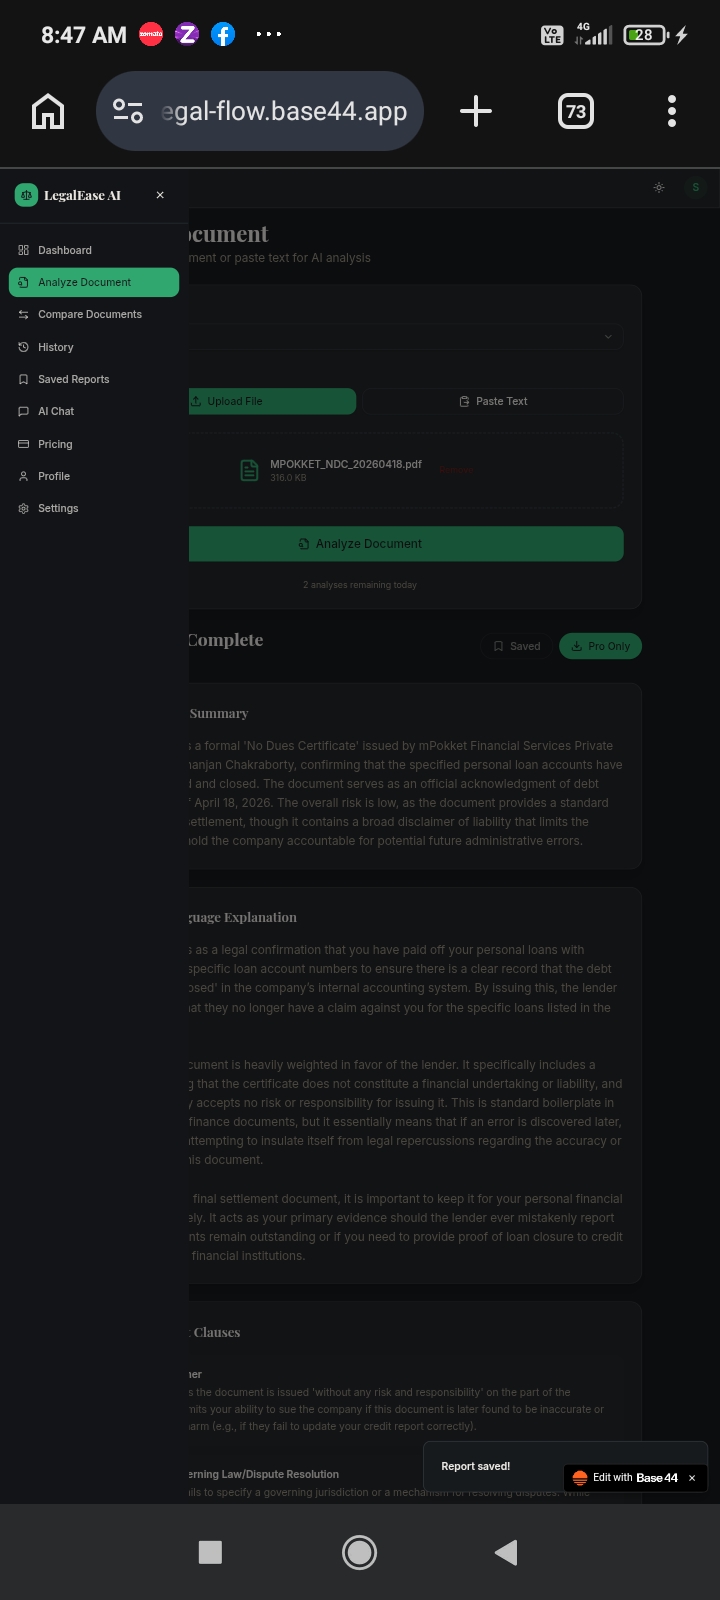Open browser three-dot overflow menu
Viewport: 720px width, 1600px height.
pyautogui.click(x=672, y=111)
